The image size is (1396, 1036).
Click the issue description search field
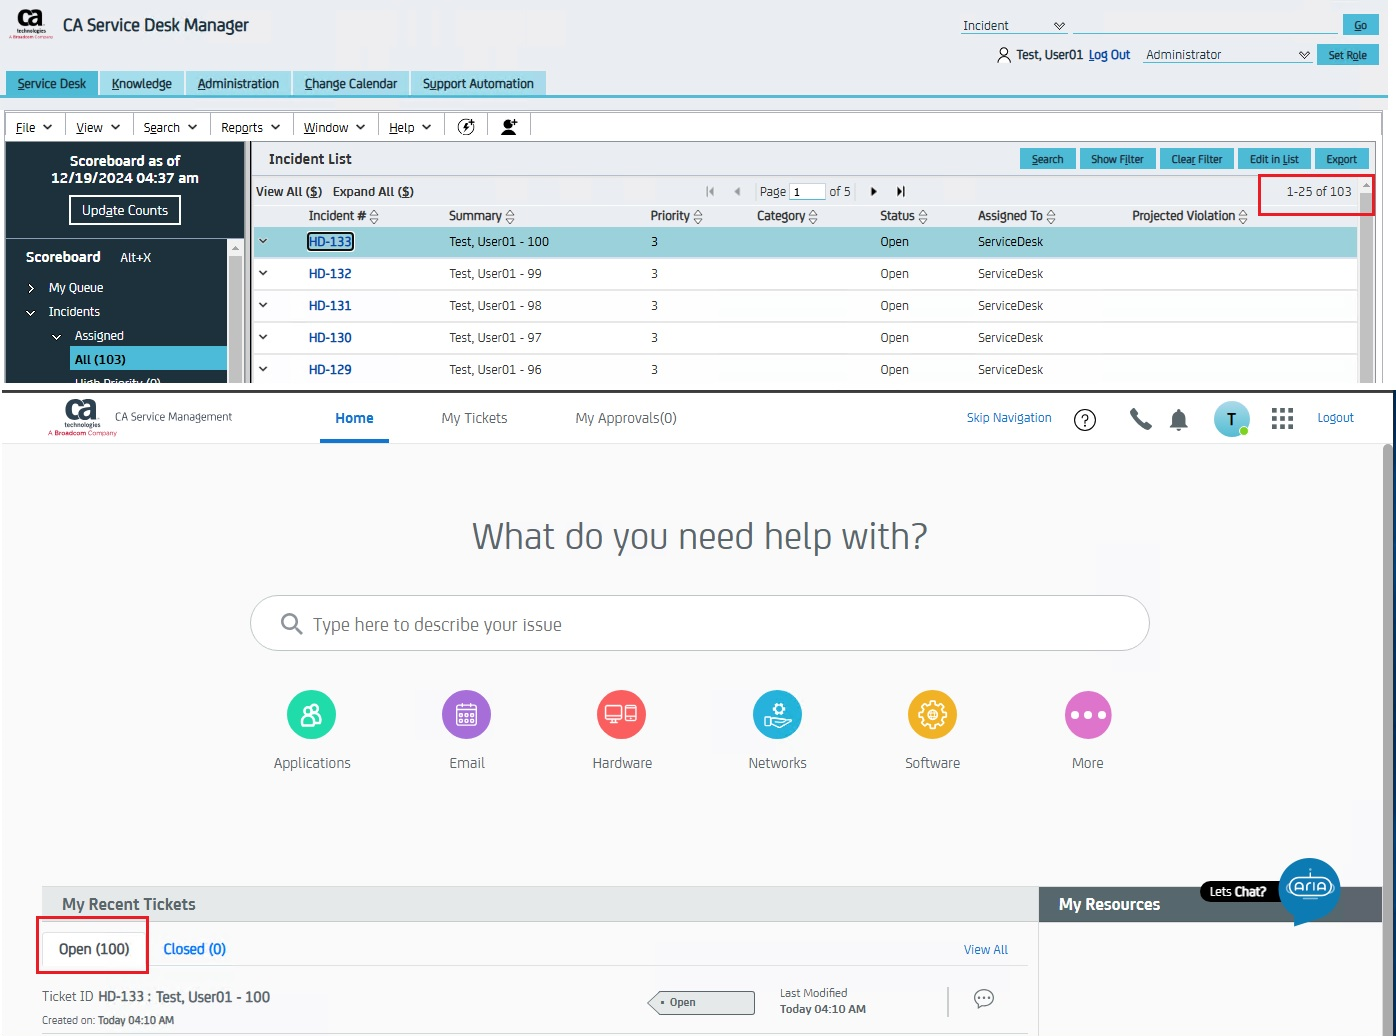coord(700,624)
